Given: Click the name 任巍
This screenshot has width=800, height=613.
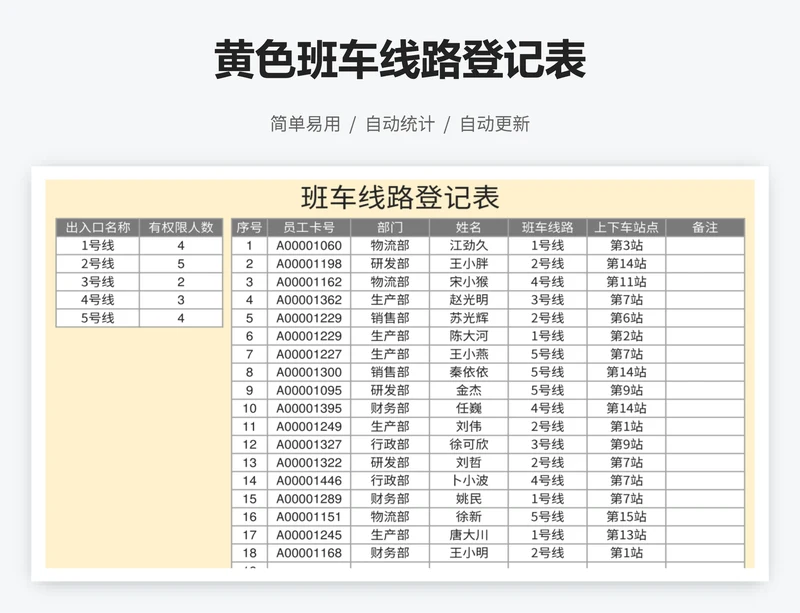Looking at the screenshot, I should coord(469,408).
